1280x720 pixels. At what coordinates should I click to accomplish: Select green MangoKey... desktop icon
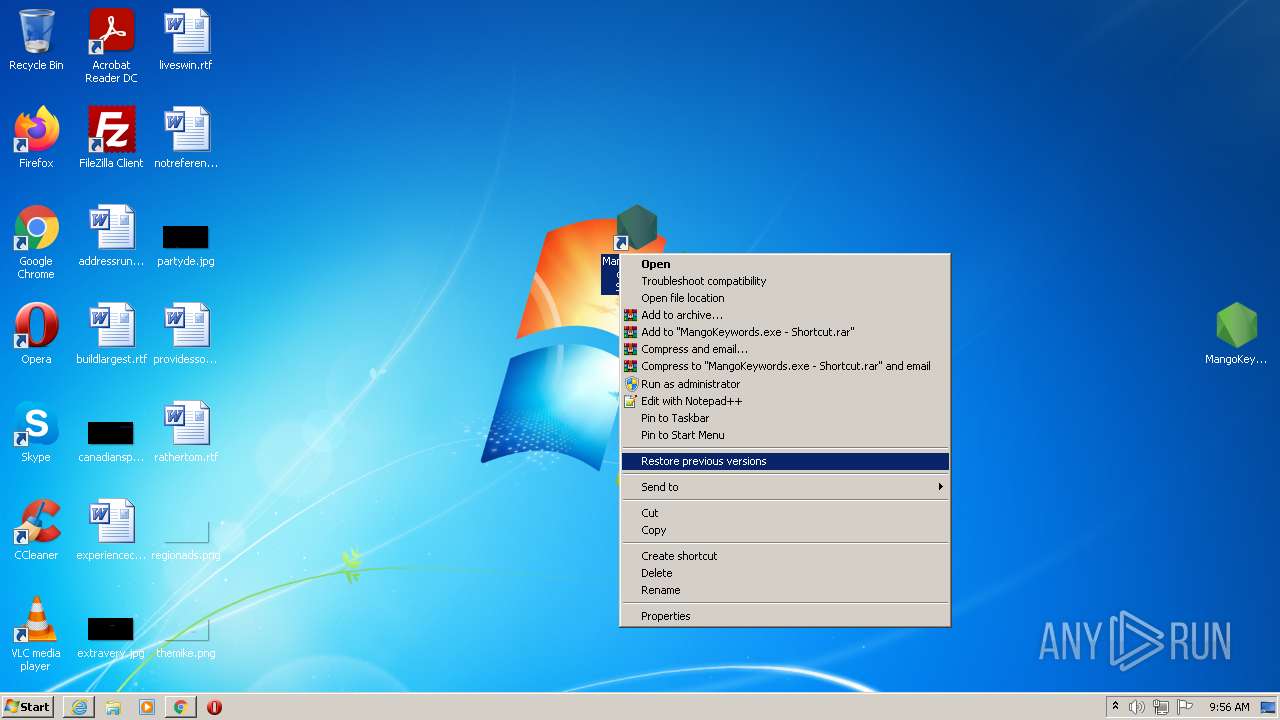1236,334
